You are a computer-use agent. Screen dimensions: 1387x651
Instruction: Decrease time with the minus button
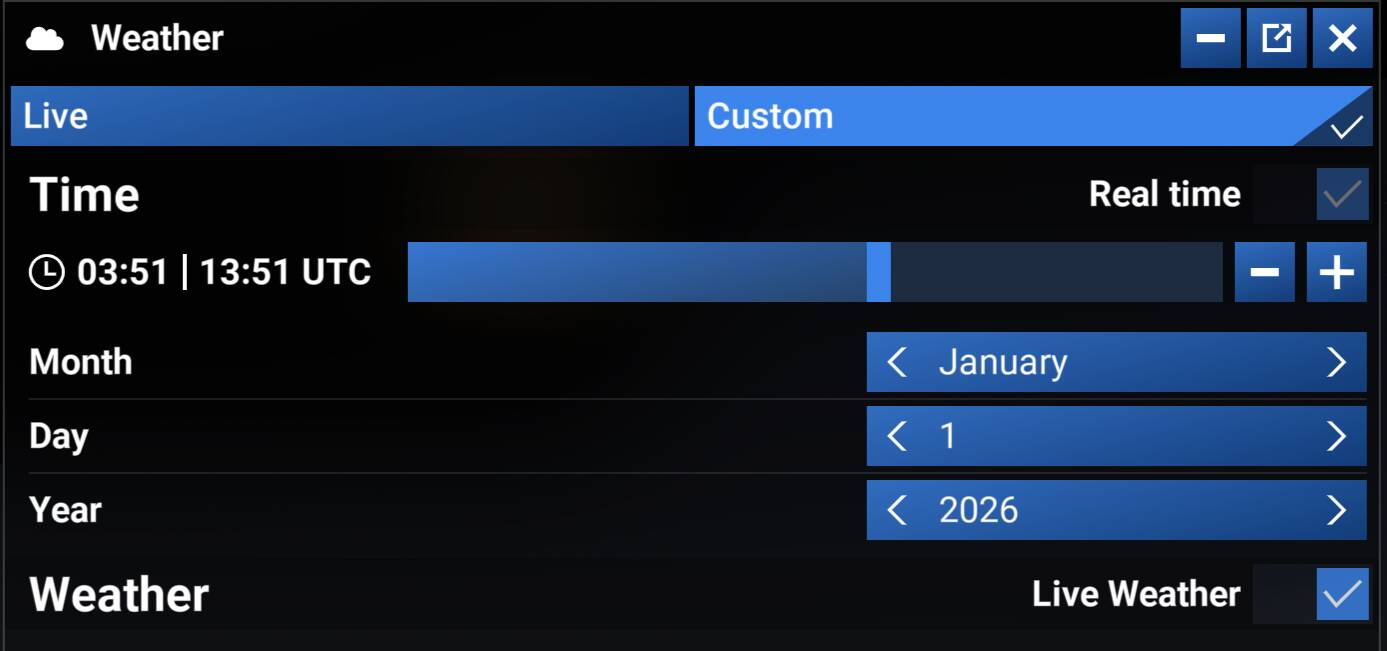point(1264,272)
